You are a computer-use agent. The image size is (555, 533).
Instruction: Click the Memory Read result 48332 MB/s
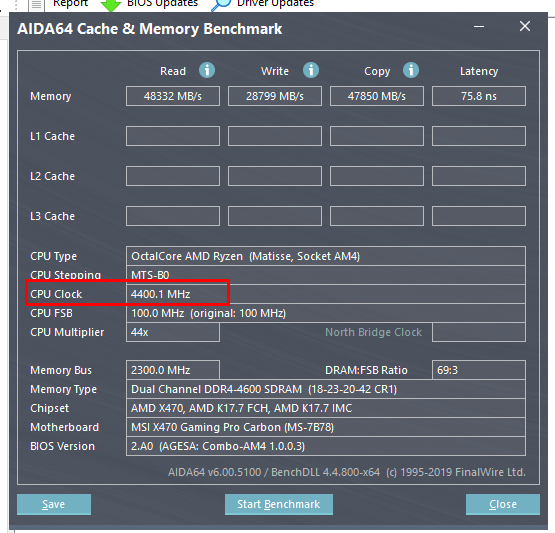[x=173, y=96]
